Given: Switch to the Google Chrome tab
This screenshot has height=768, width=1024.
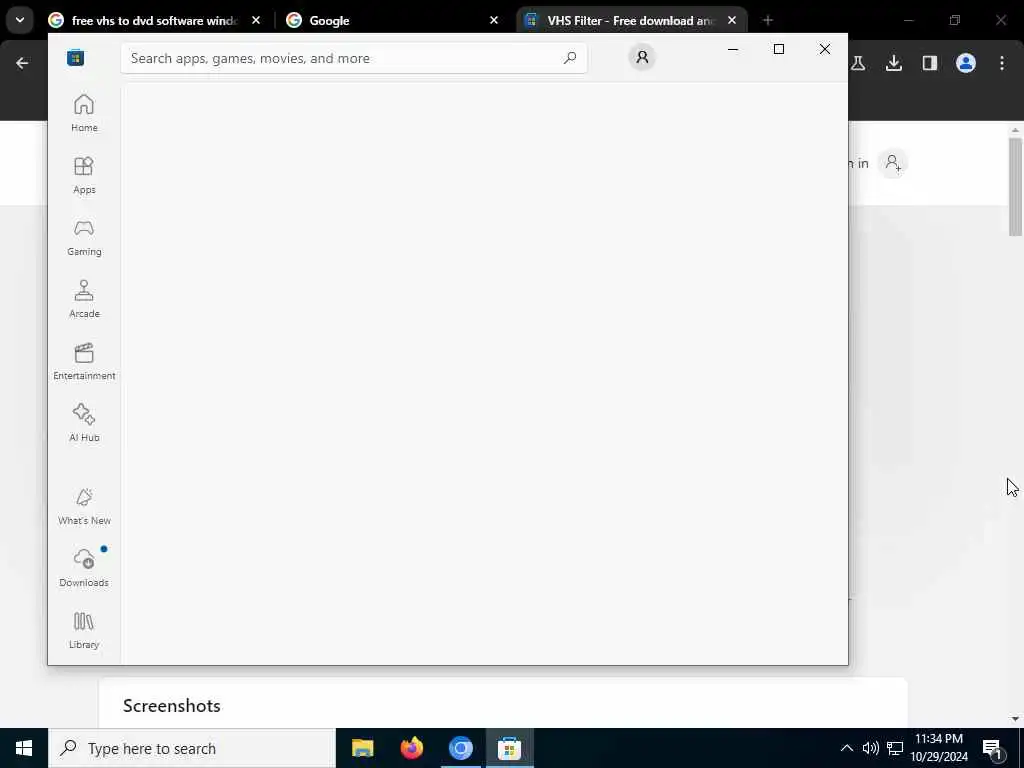Looking at the screenshot, I should (392, 21).
